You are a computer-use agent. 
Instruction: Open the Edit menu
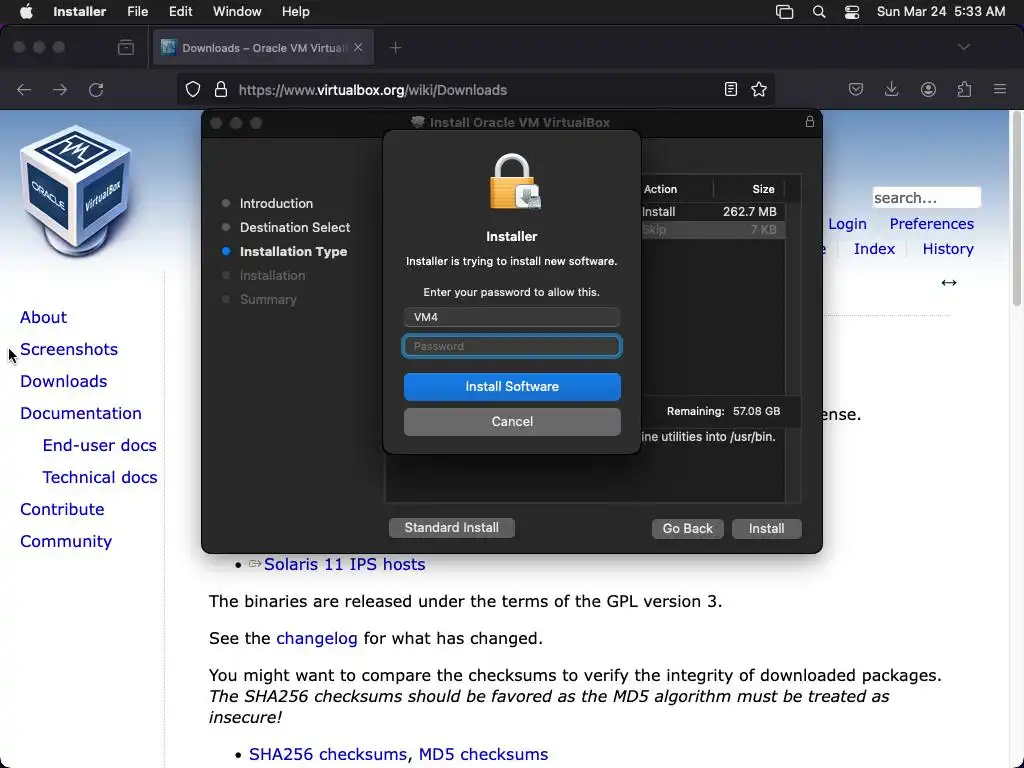tap(180, 12)
